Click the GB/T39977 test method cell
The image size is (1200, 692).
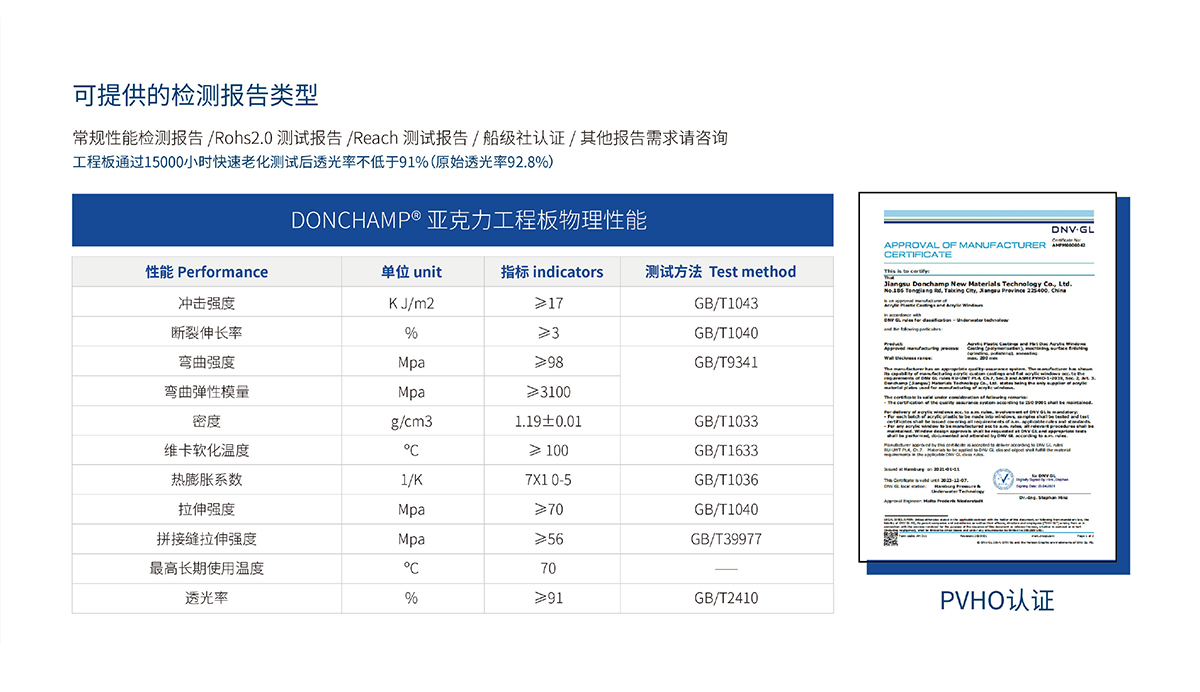(x=726, y=539)
